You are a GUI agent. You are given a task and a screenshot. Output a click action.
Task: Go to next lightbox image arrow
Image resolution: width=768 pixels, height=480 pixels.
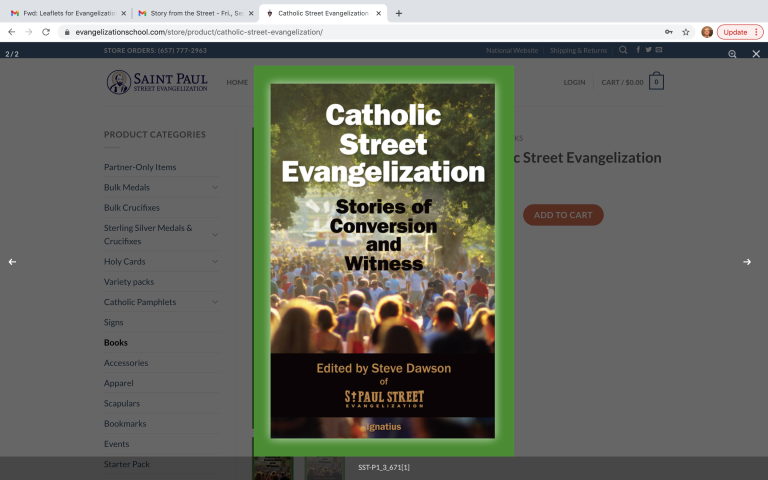(747, 262)
